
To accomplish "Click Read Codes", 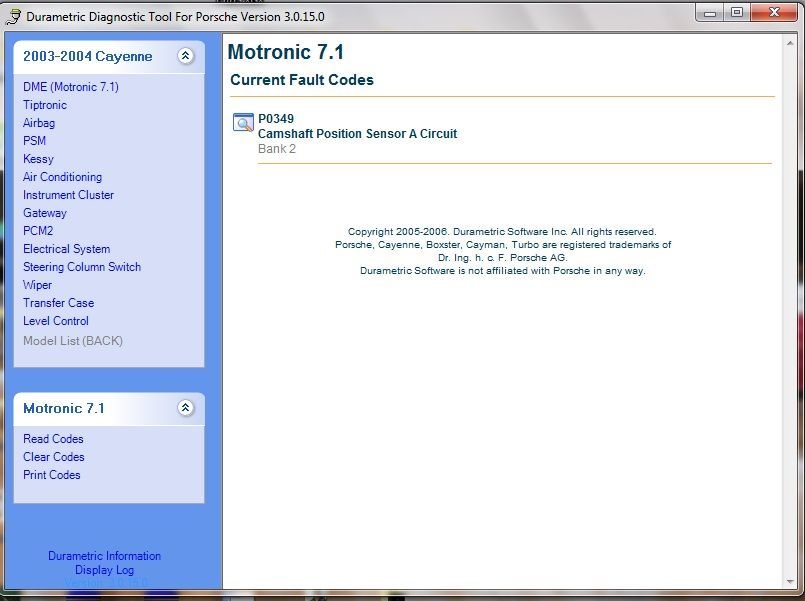I will (x=53, y=439).
